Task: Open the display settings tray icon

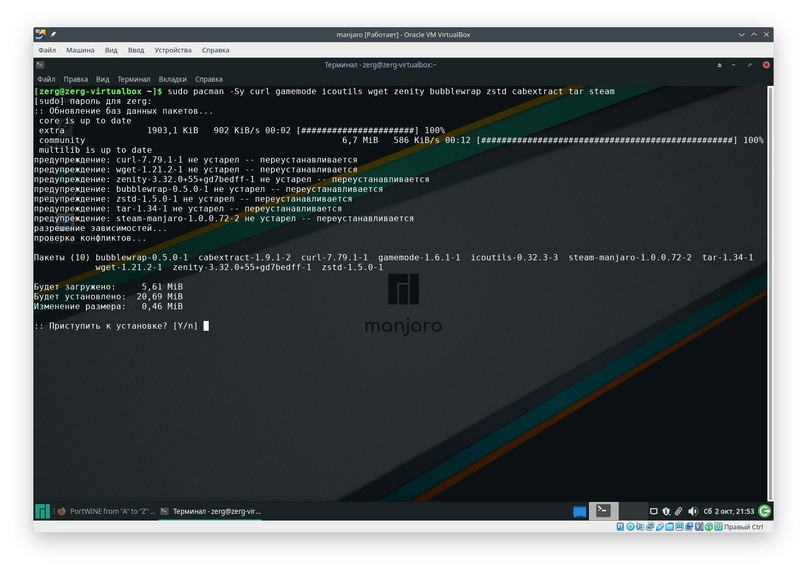Action: pos(654,511)
